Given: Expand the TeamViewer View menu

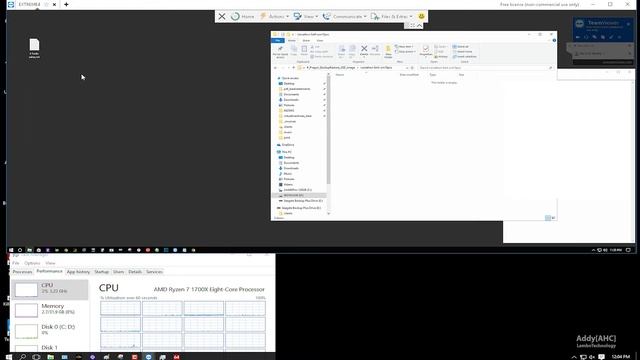Looking at the screenshot, I should tap(306, 16).
